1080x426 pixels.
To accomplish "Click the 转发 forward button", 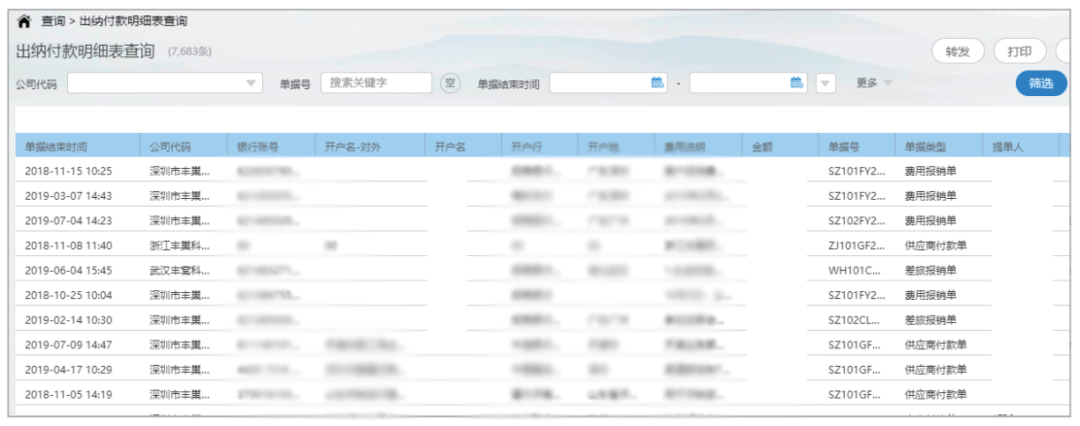I will (x=958, y=51).
